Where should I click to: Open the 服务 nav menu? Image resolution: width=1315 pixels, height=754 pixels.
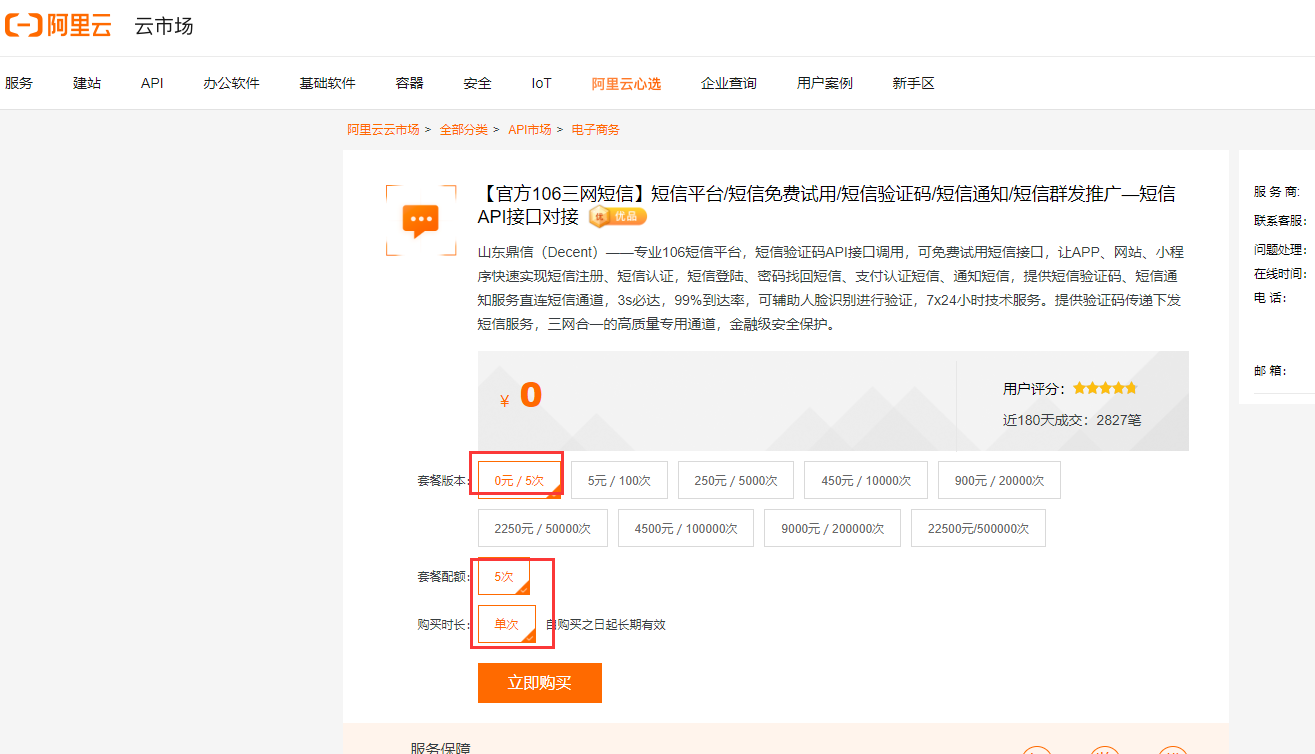pos(19,83)
